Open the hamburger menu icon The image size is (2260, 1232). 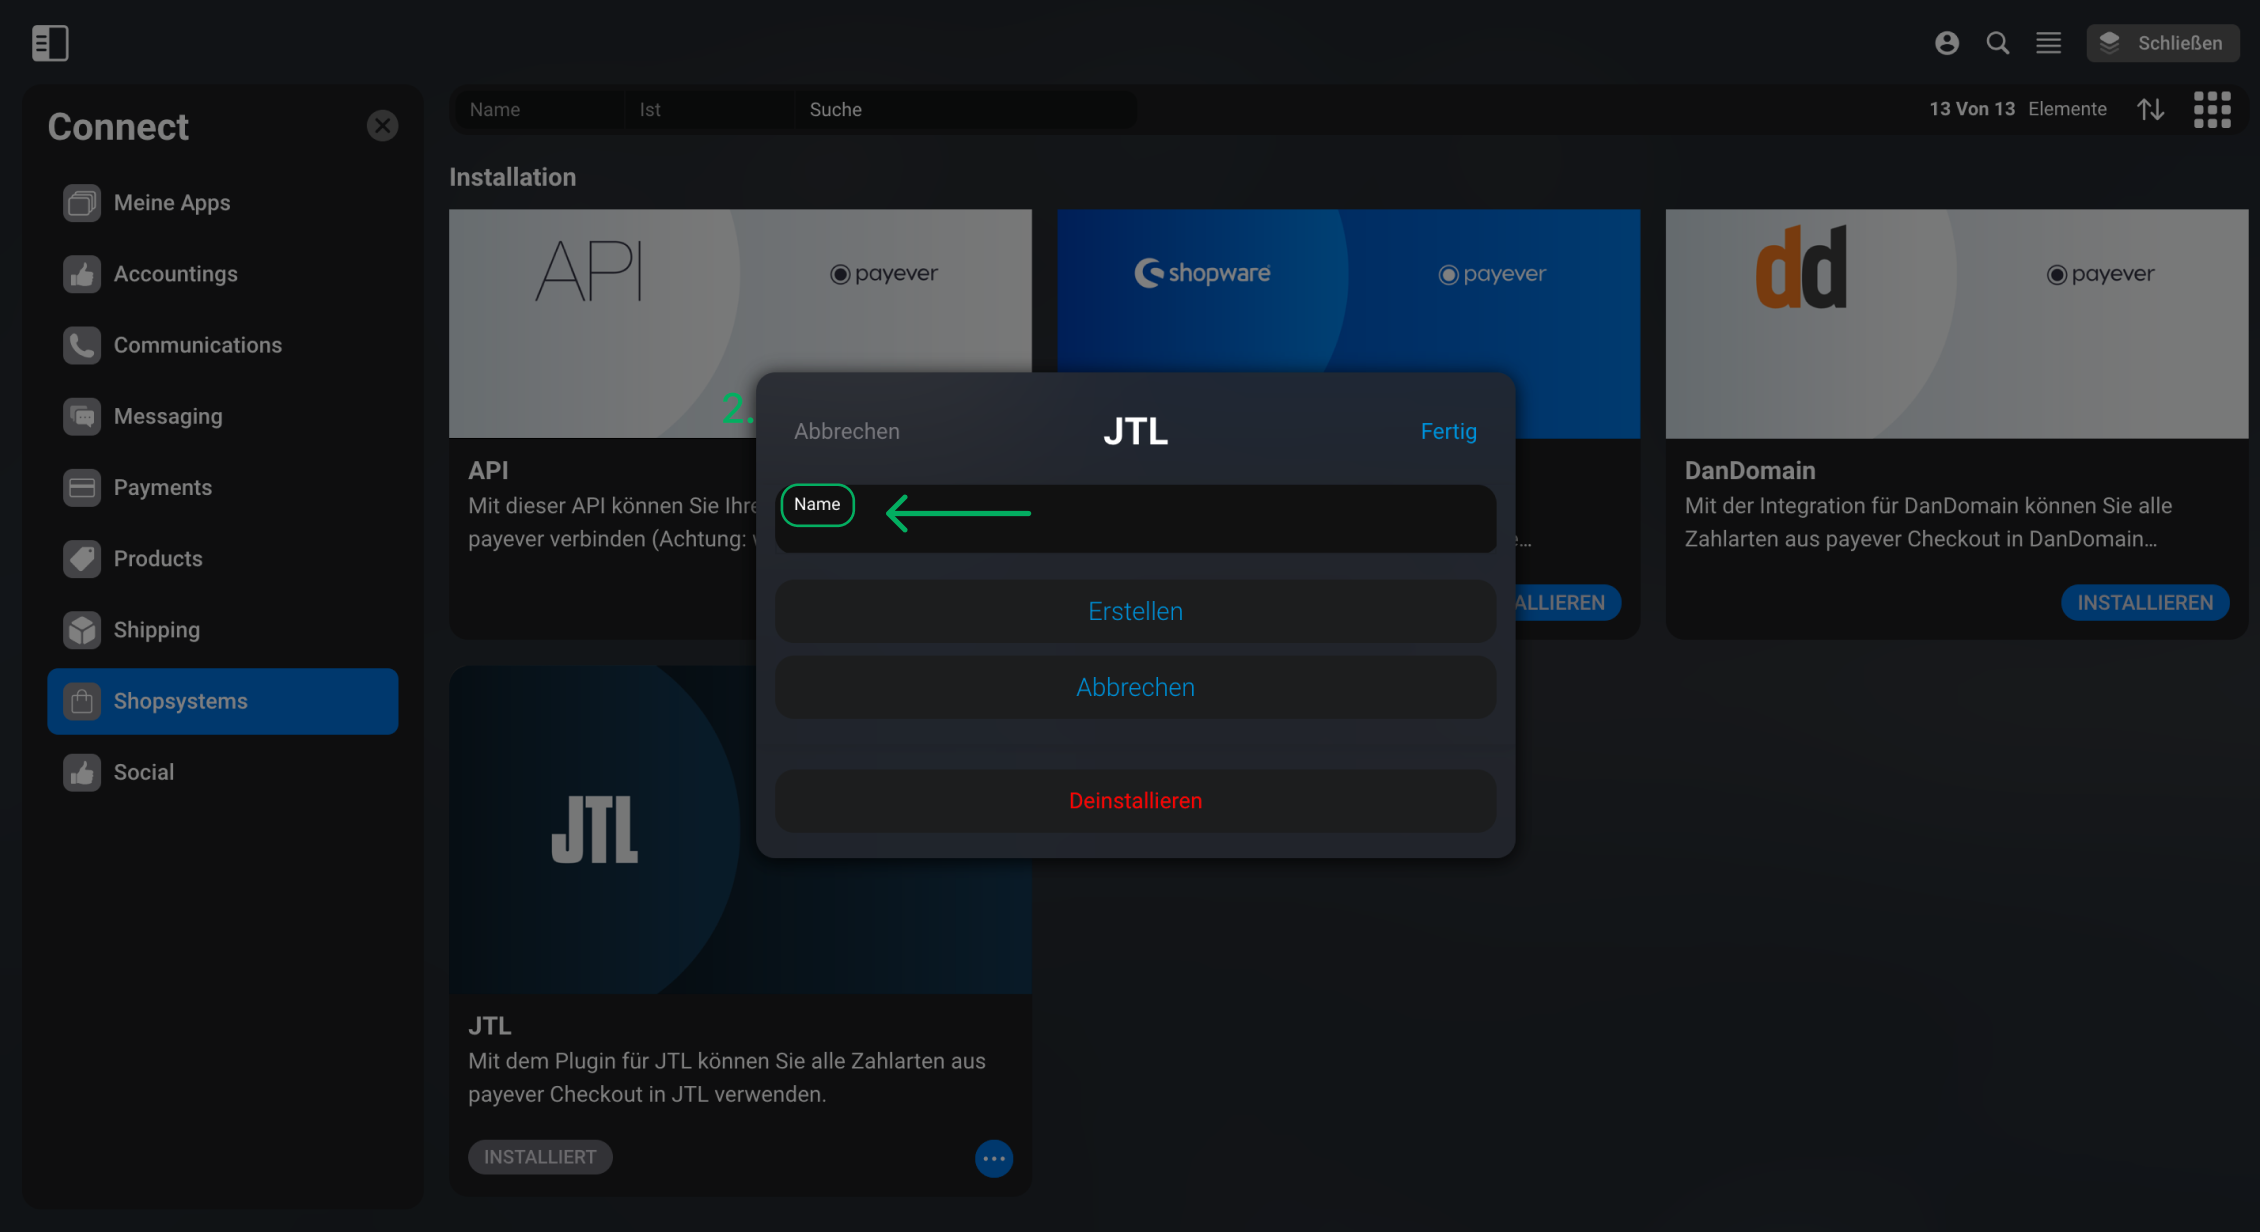[2048, 43]
